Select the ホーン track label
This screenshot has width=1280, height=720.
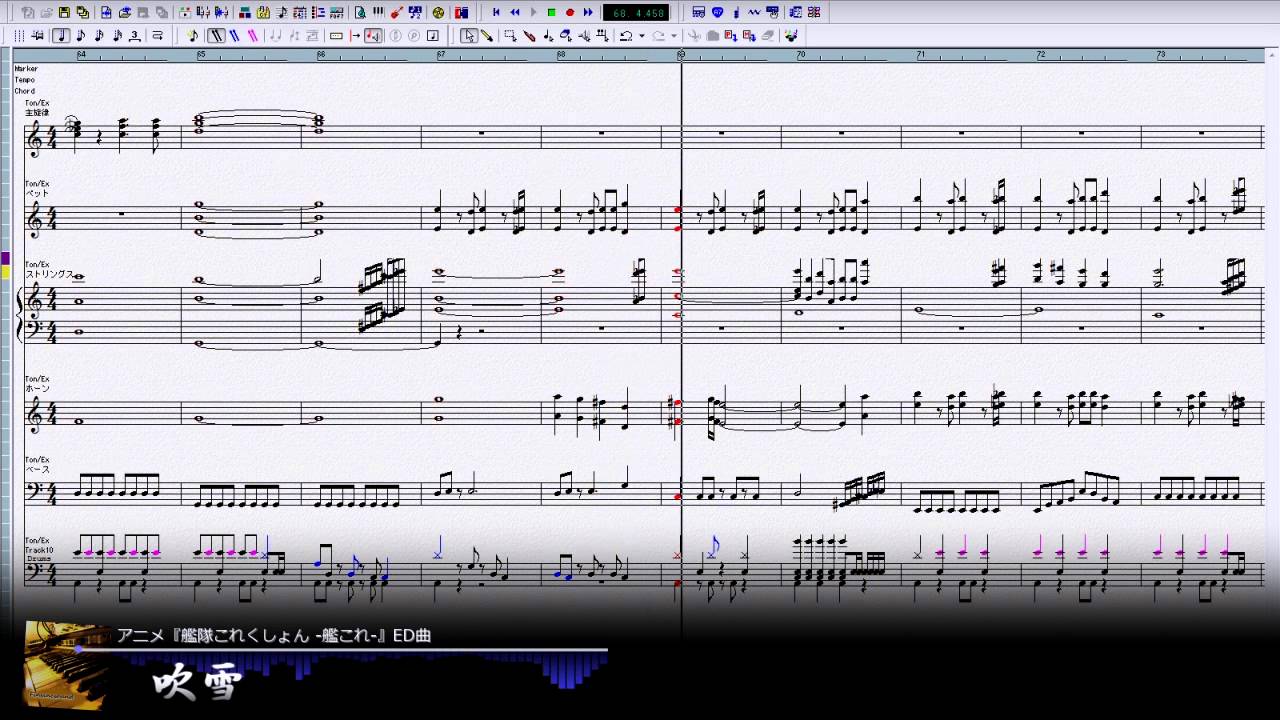pyautogui.click(x=37, y=388)
